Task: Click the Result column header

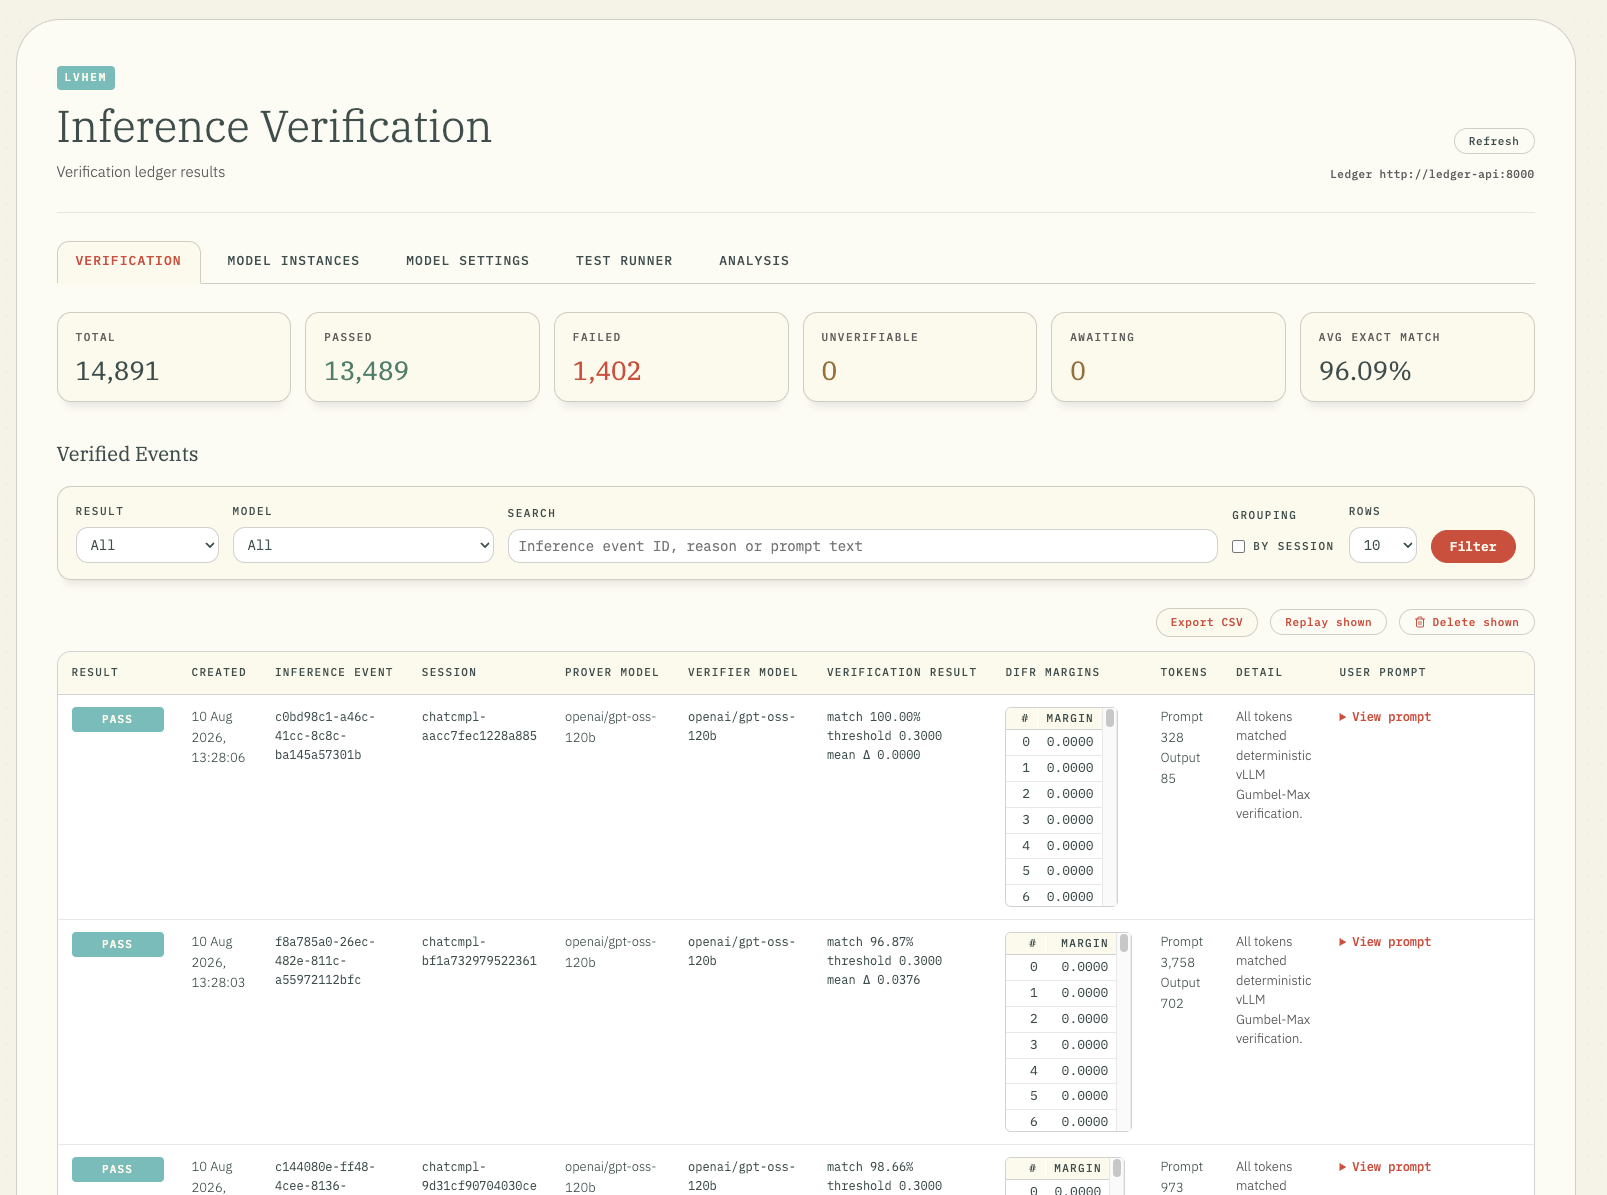Action: (95, 673)
